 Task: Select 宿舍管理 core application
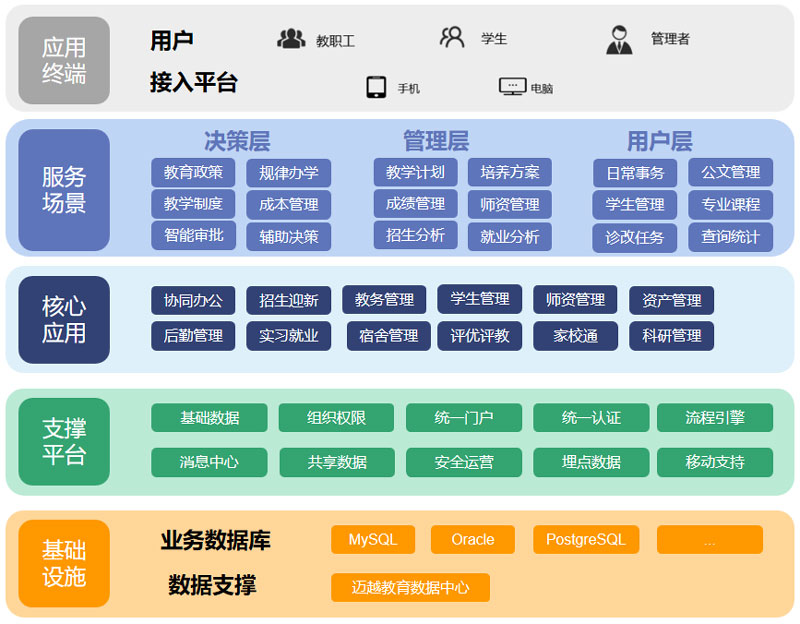(x=389, y=336)
